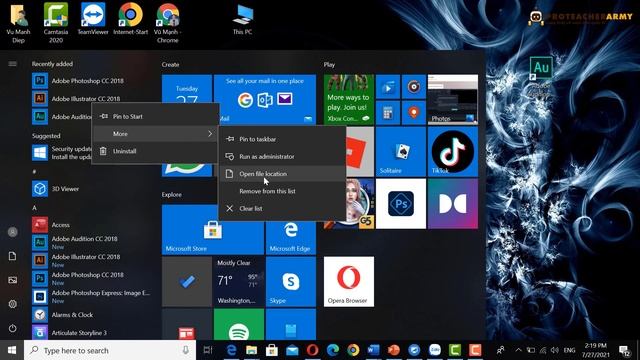Open the Microsoft Edge tile

coord(291,239)
